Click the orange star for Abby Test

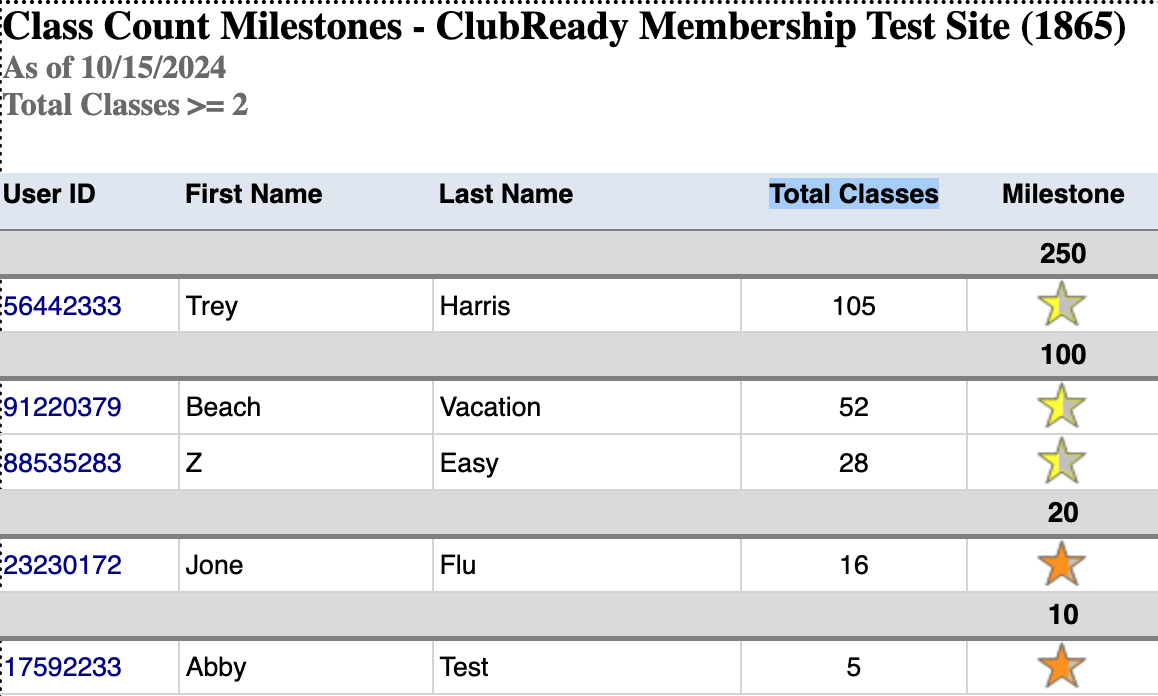(1062, 666)
